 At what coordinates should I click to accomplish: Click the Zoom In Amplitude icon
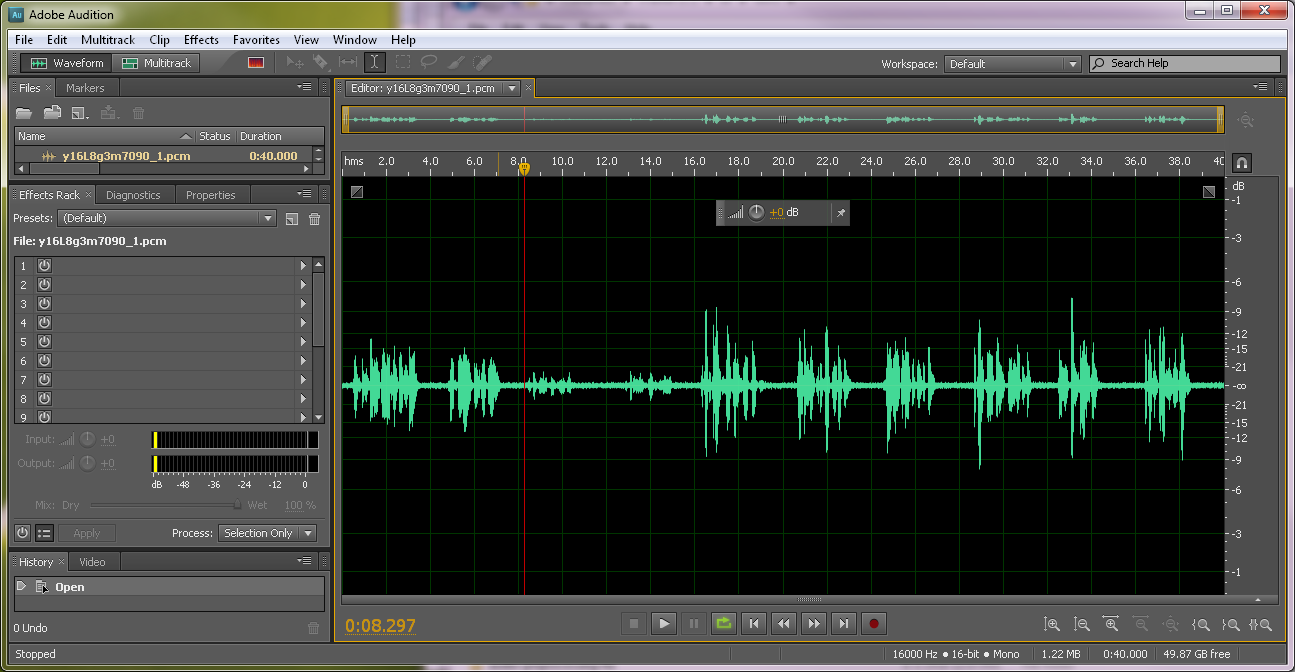pos(1053,624)
